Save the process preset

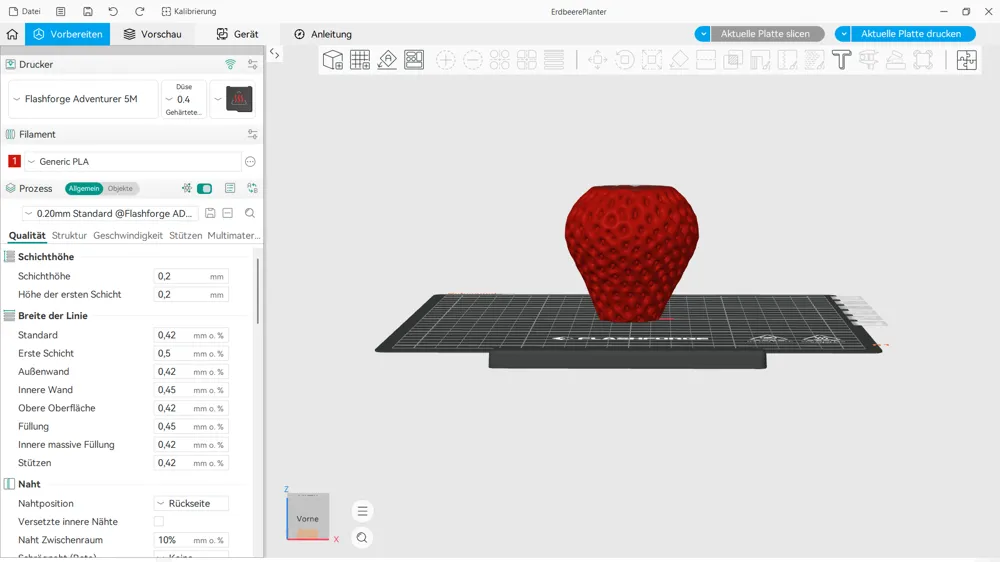[x=210, y=213]
